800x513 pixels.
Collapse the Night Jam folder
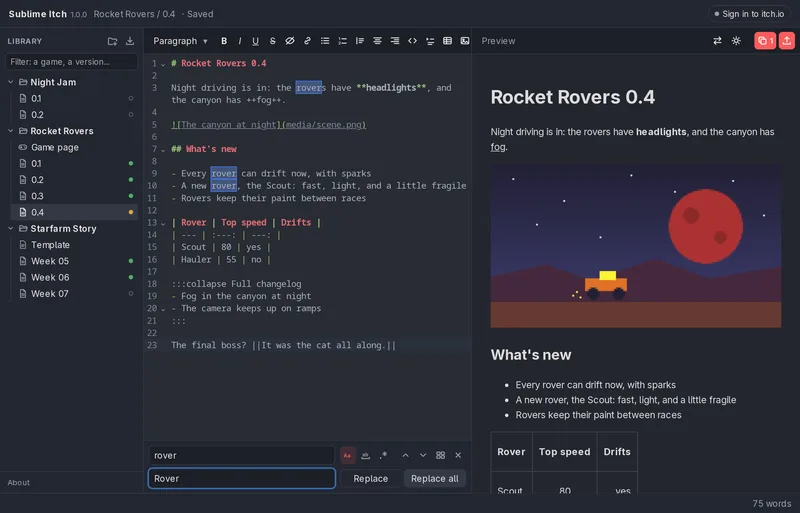[11, 82]
